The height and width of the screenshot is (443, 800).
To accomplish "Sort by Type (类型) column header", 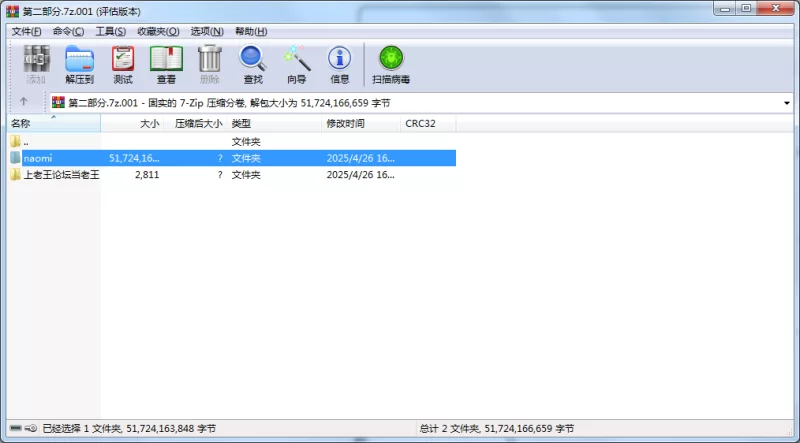I will click(x=274, y=124).
